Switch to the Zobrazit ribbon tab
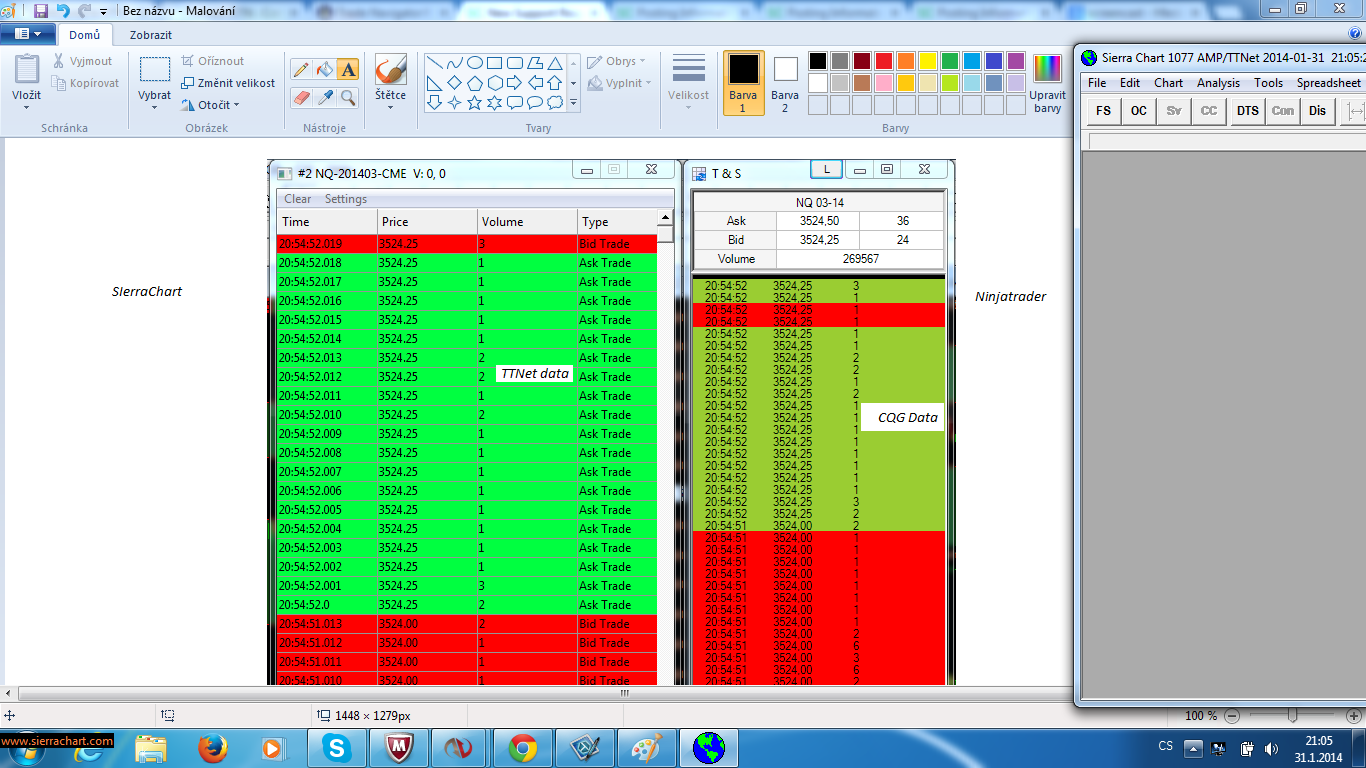The height and width of the screenshot is (768, 1366). pyautogui.click(x=151, y=35)
